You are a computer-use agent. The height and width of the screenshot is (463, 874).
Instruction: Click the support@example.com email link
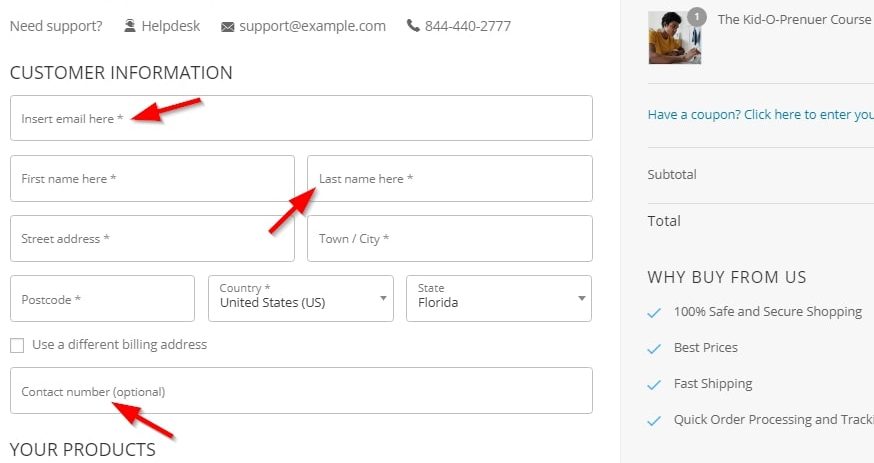coord(312,26)
